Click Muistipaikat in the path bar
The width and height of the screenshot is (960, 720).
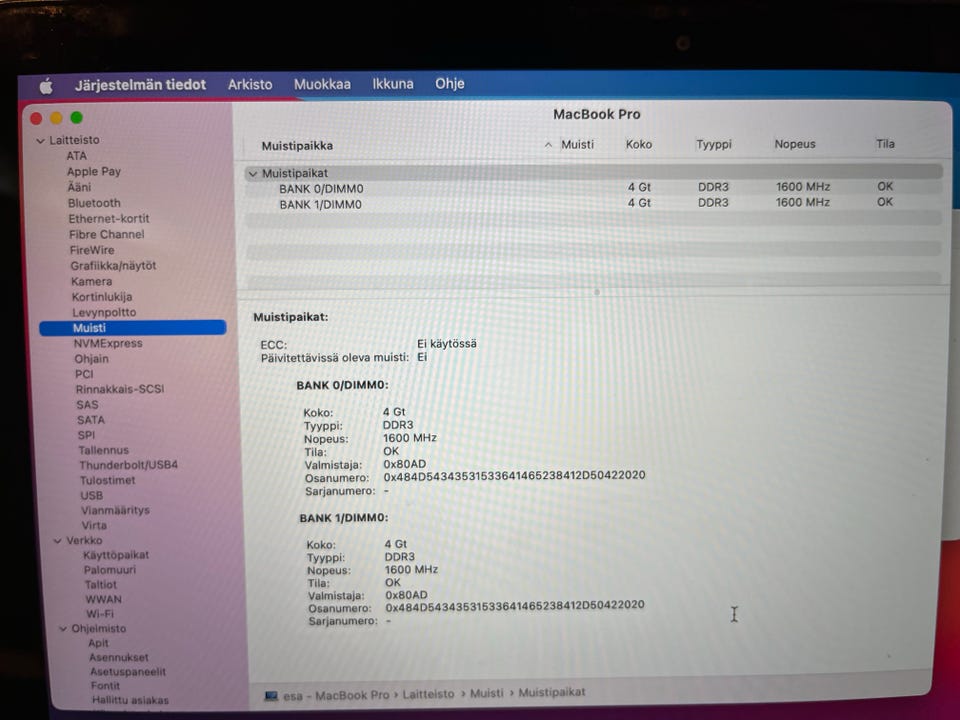click(552, 692)
